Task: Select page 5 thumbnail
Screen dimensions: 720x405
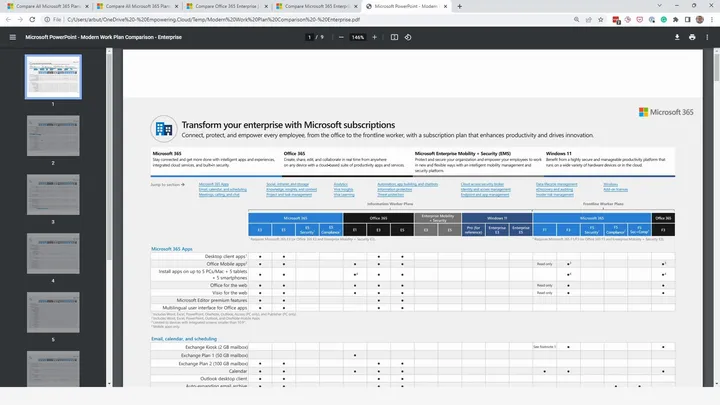Action: click(53, 312)
